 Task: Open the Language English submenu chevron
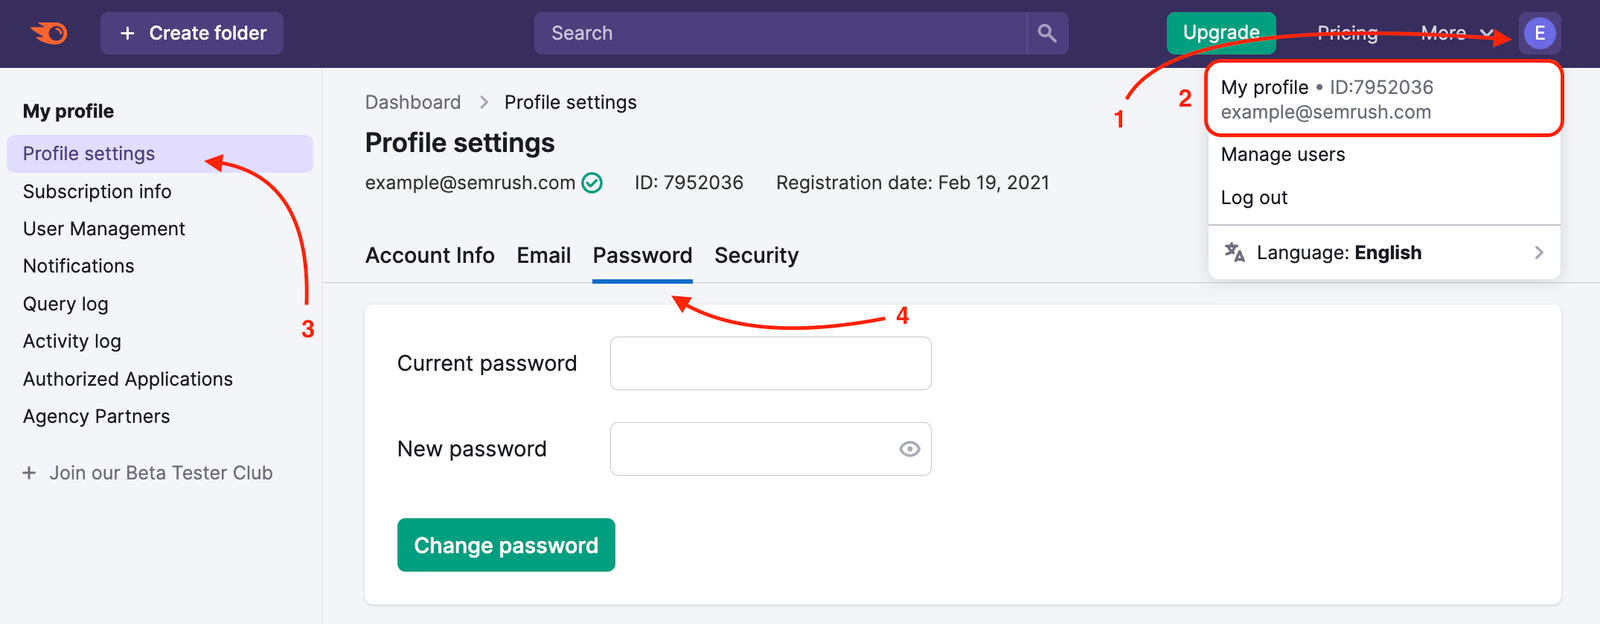pos(1538,253)
